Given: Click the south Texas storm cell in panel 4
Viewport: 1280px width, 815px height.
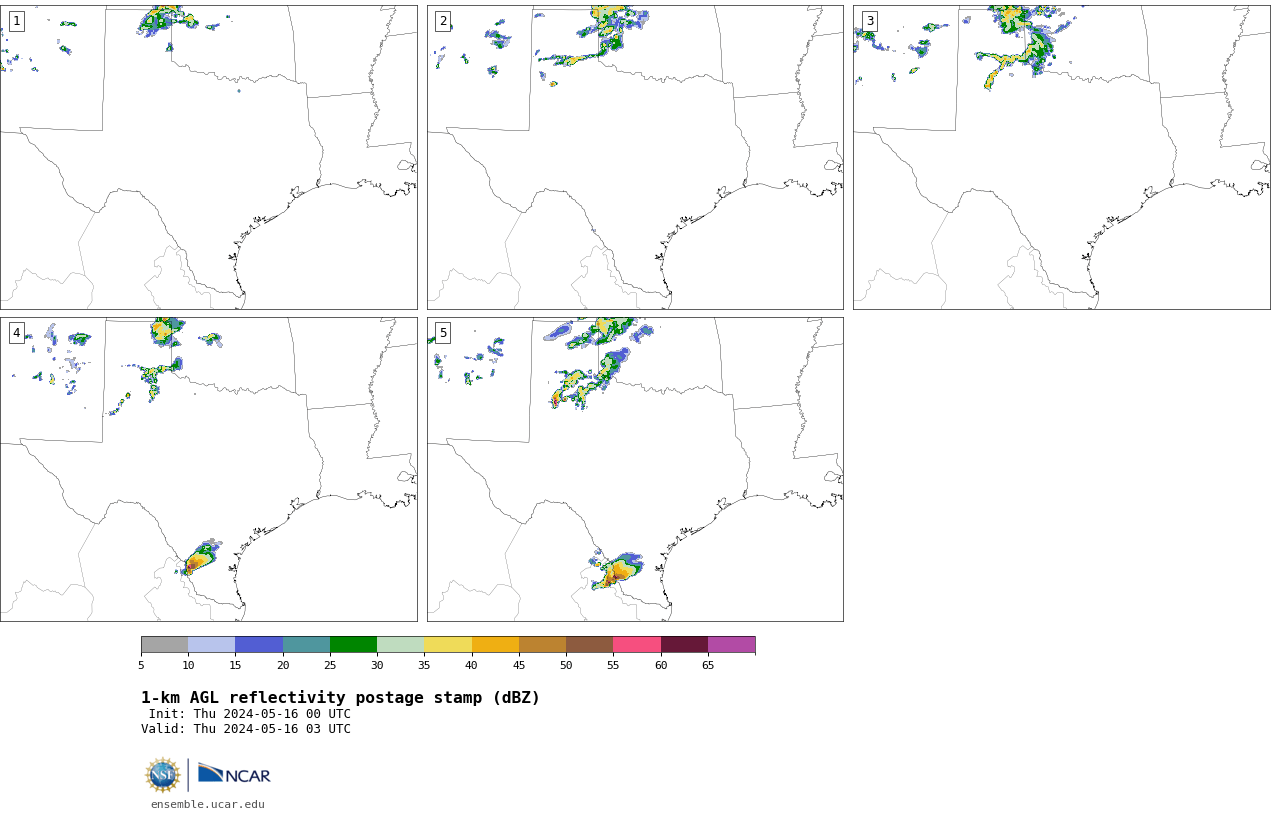Looking at the screenshot, I should click(198, 558).
